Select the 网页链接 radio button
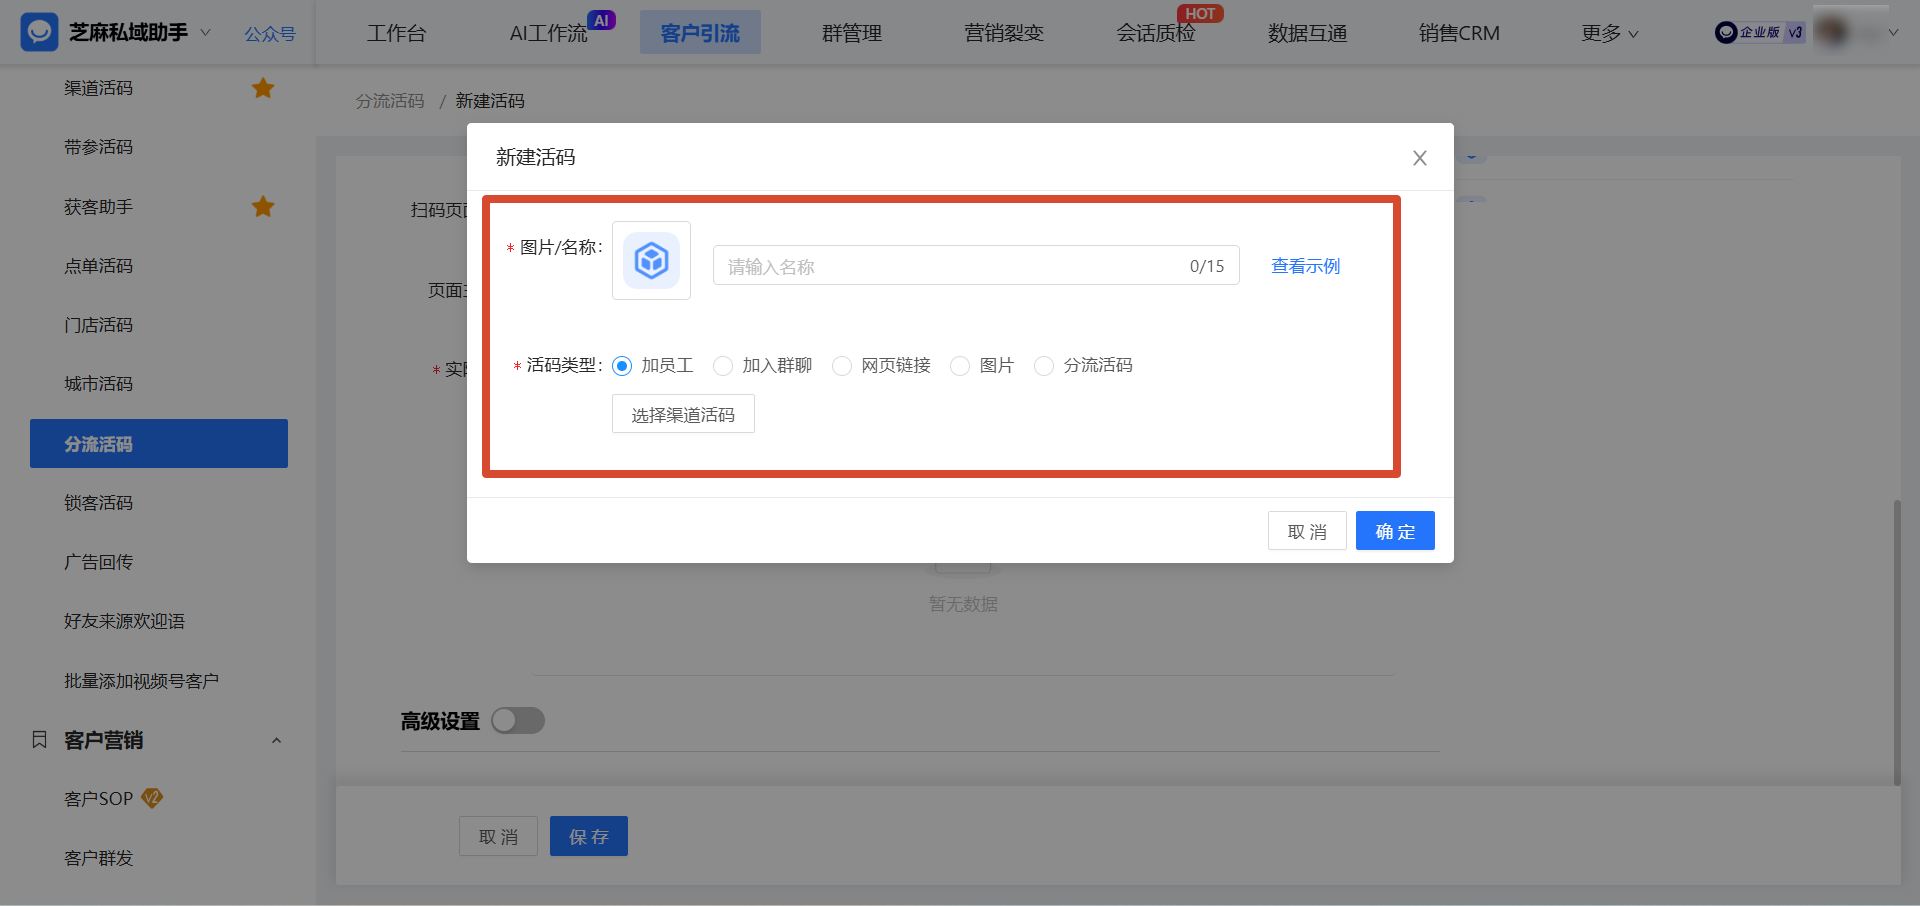 pyautogui.click(x=842, y=366)
